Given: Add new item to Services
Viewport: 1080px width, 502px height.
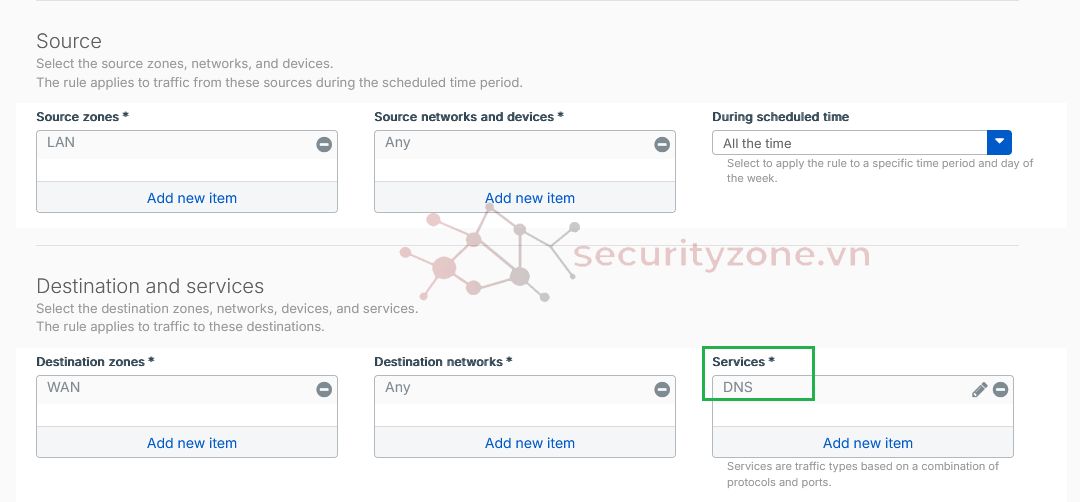Looking at the screenshot, I should (868, 443).
